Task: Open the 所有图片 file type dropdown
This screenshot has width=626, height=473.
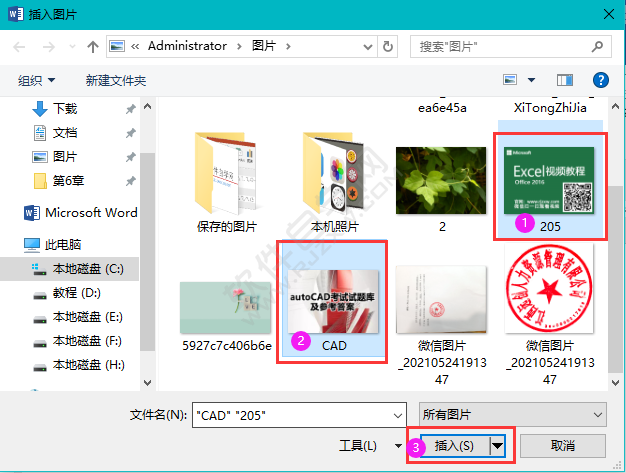Action: point(513,415)
